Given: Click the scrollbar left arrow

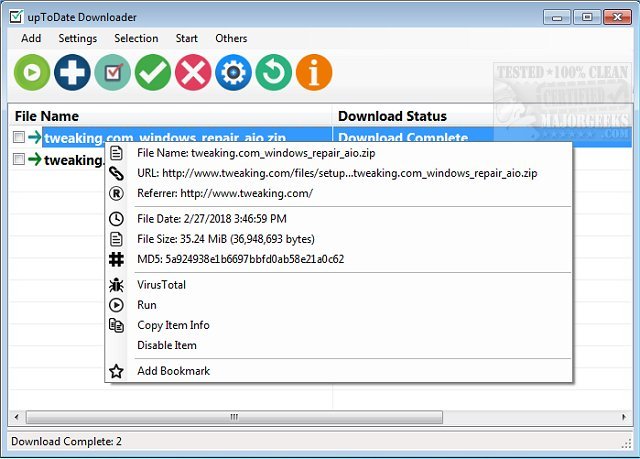Looking at the screenshot, I should (x=16, y=417).
